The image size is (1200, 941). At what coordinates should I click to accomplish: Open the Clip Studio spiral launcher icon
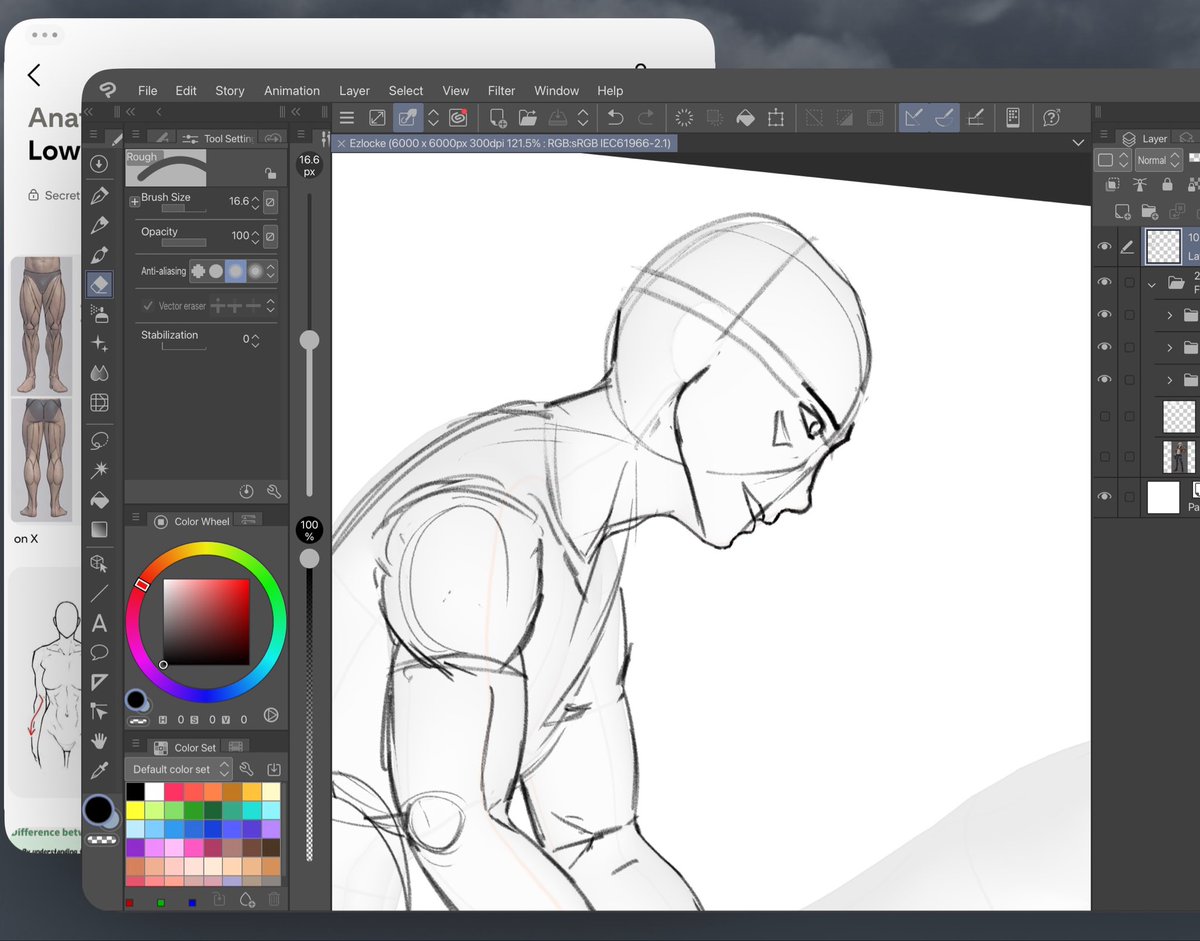click(459, 118)
